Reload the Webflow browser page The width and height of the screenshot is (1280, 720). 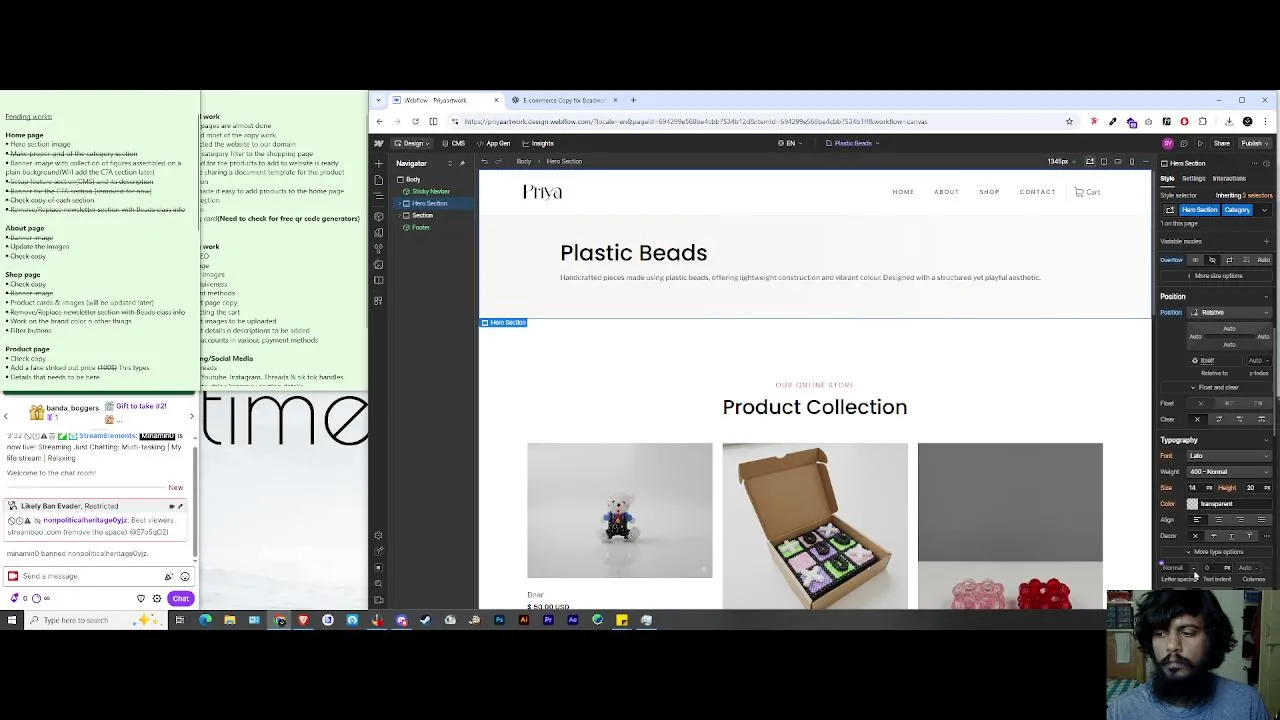pyautogui.click(x=415, y=121)
